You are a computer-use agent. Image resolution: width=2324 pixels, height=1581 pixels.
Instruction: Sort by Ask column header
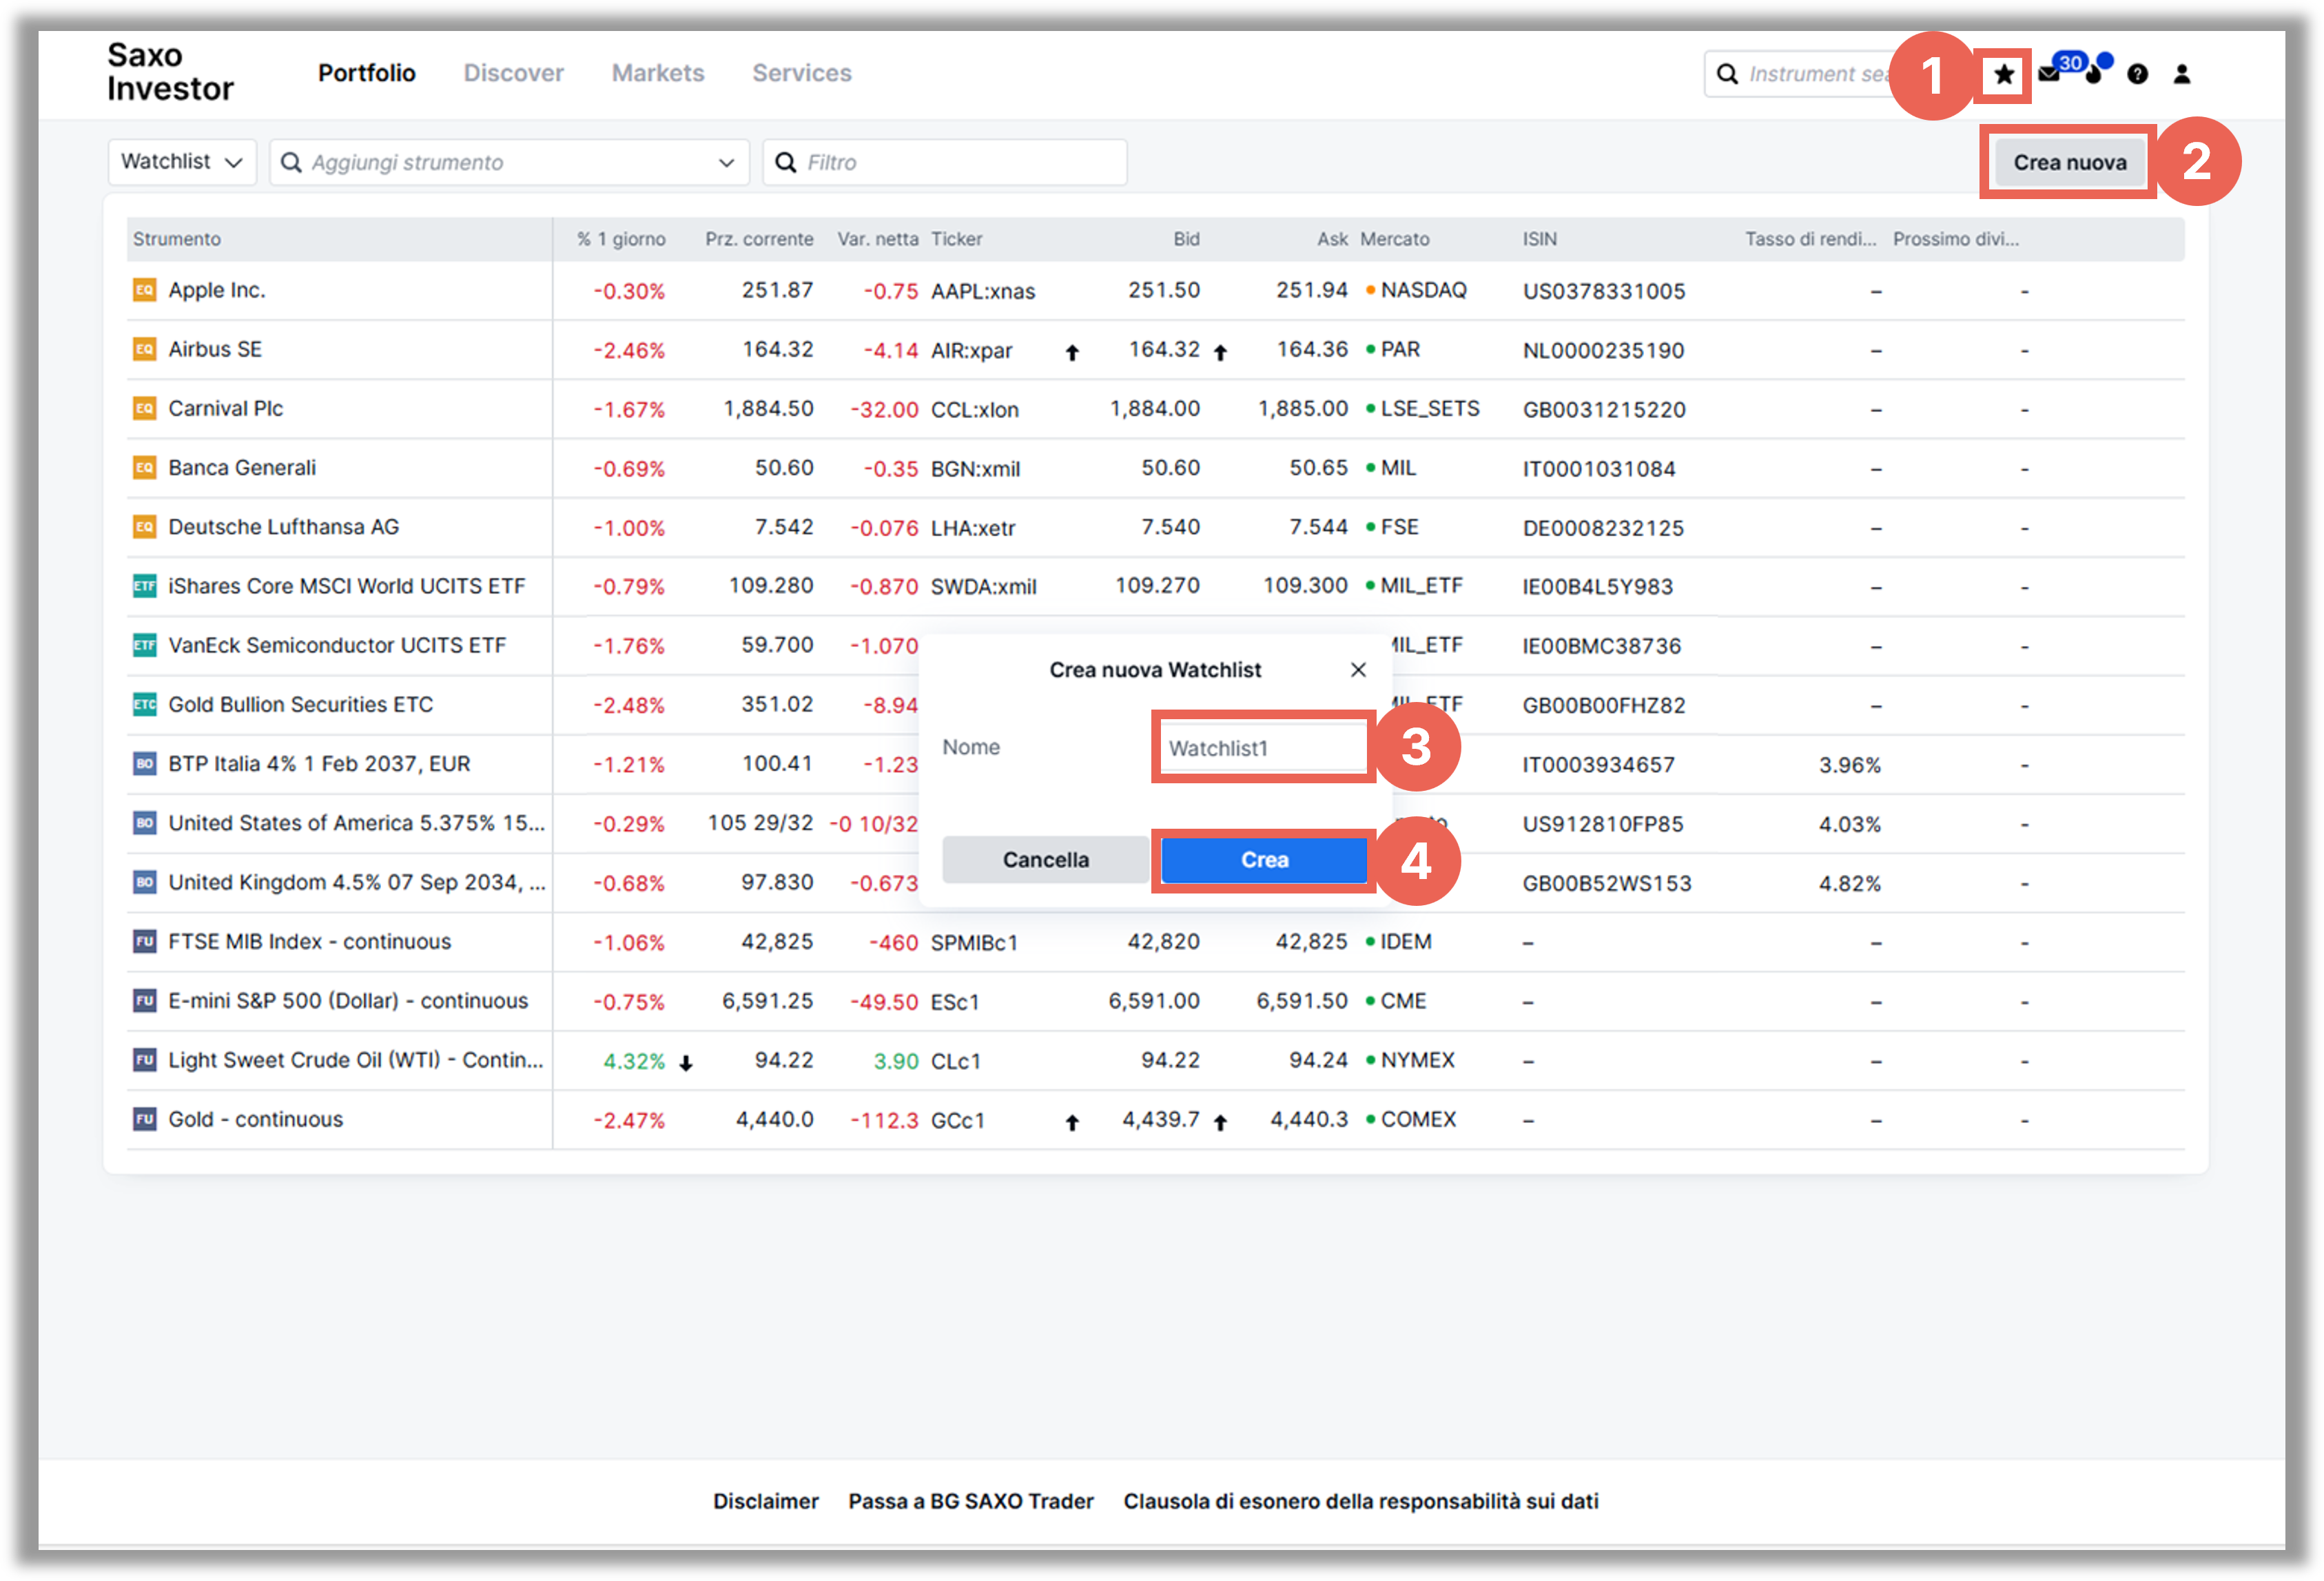click(1332, 239)
